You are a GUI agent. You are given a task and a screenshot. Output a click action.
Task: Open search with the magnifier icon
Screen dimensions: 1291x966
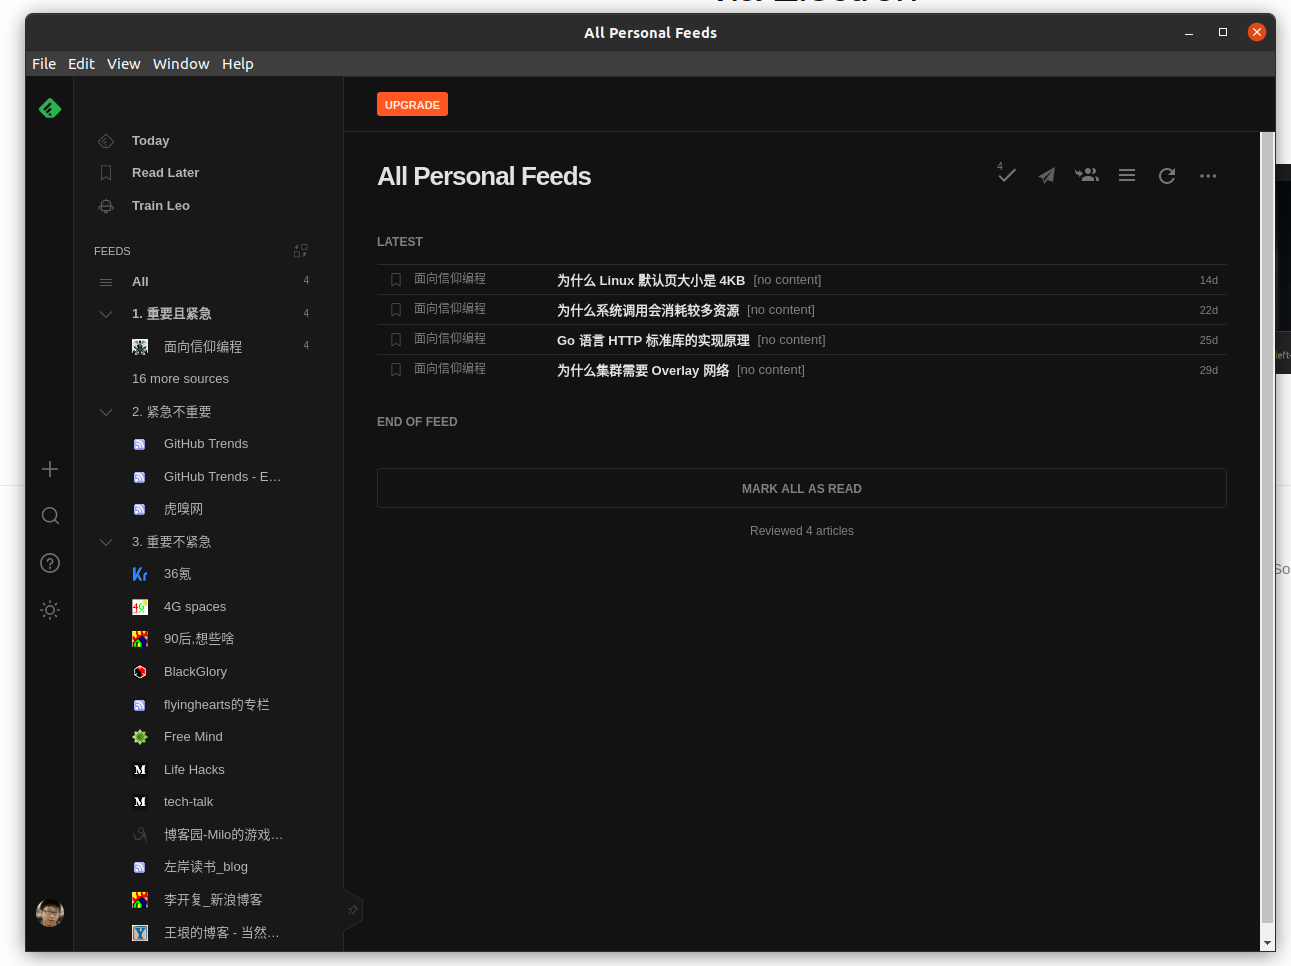click(x=50, y=516)
